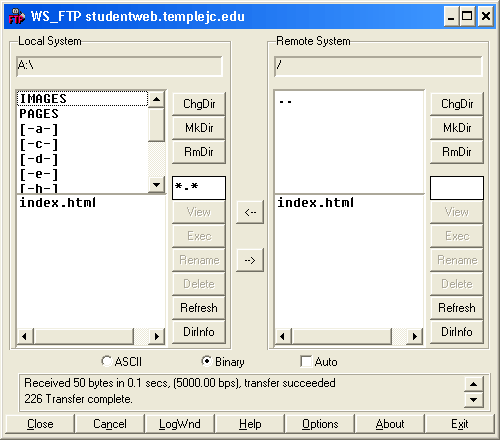500x440 pixels.
Task: Click the Close connection button
Action: pos(40,424)
